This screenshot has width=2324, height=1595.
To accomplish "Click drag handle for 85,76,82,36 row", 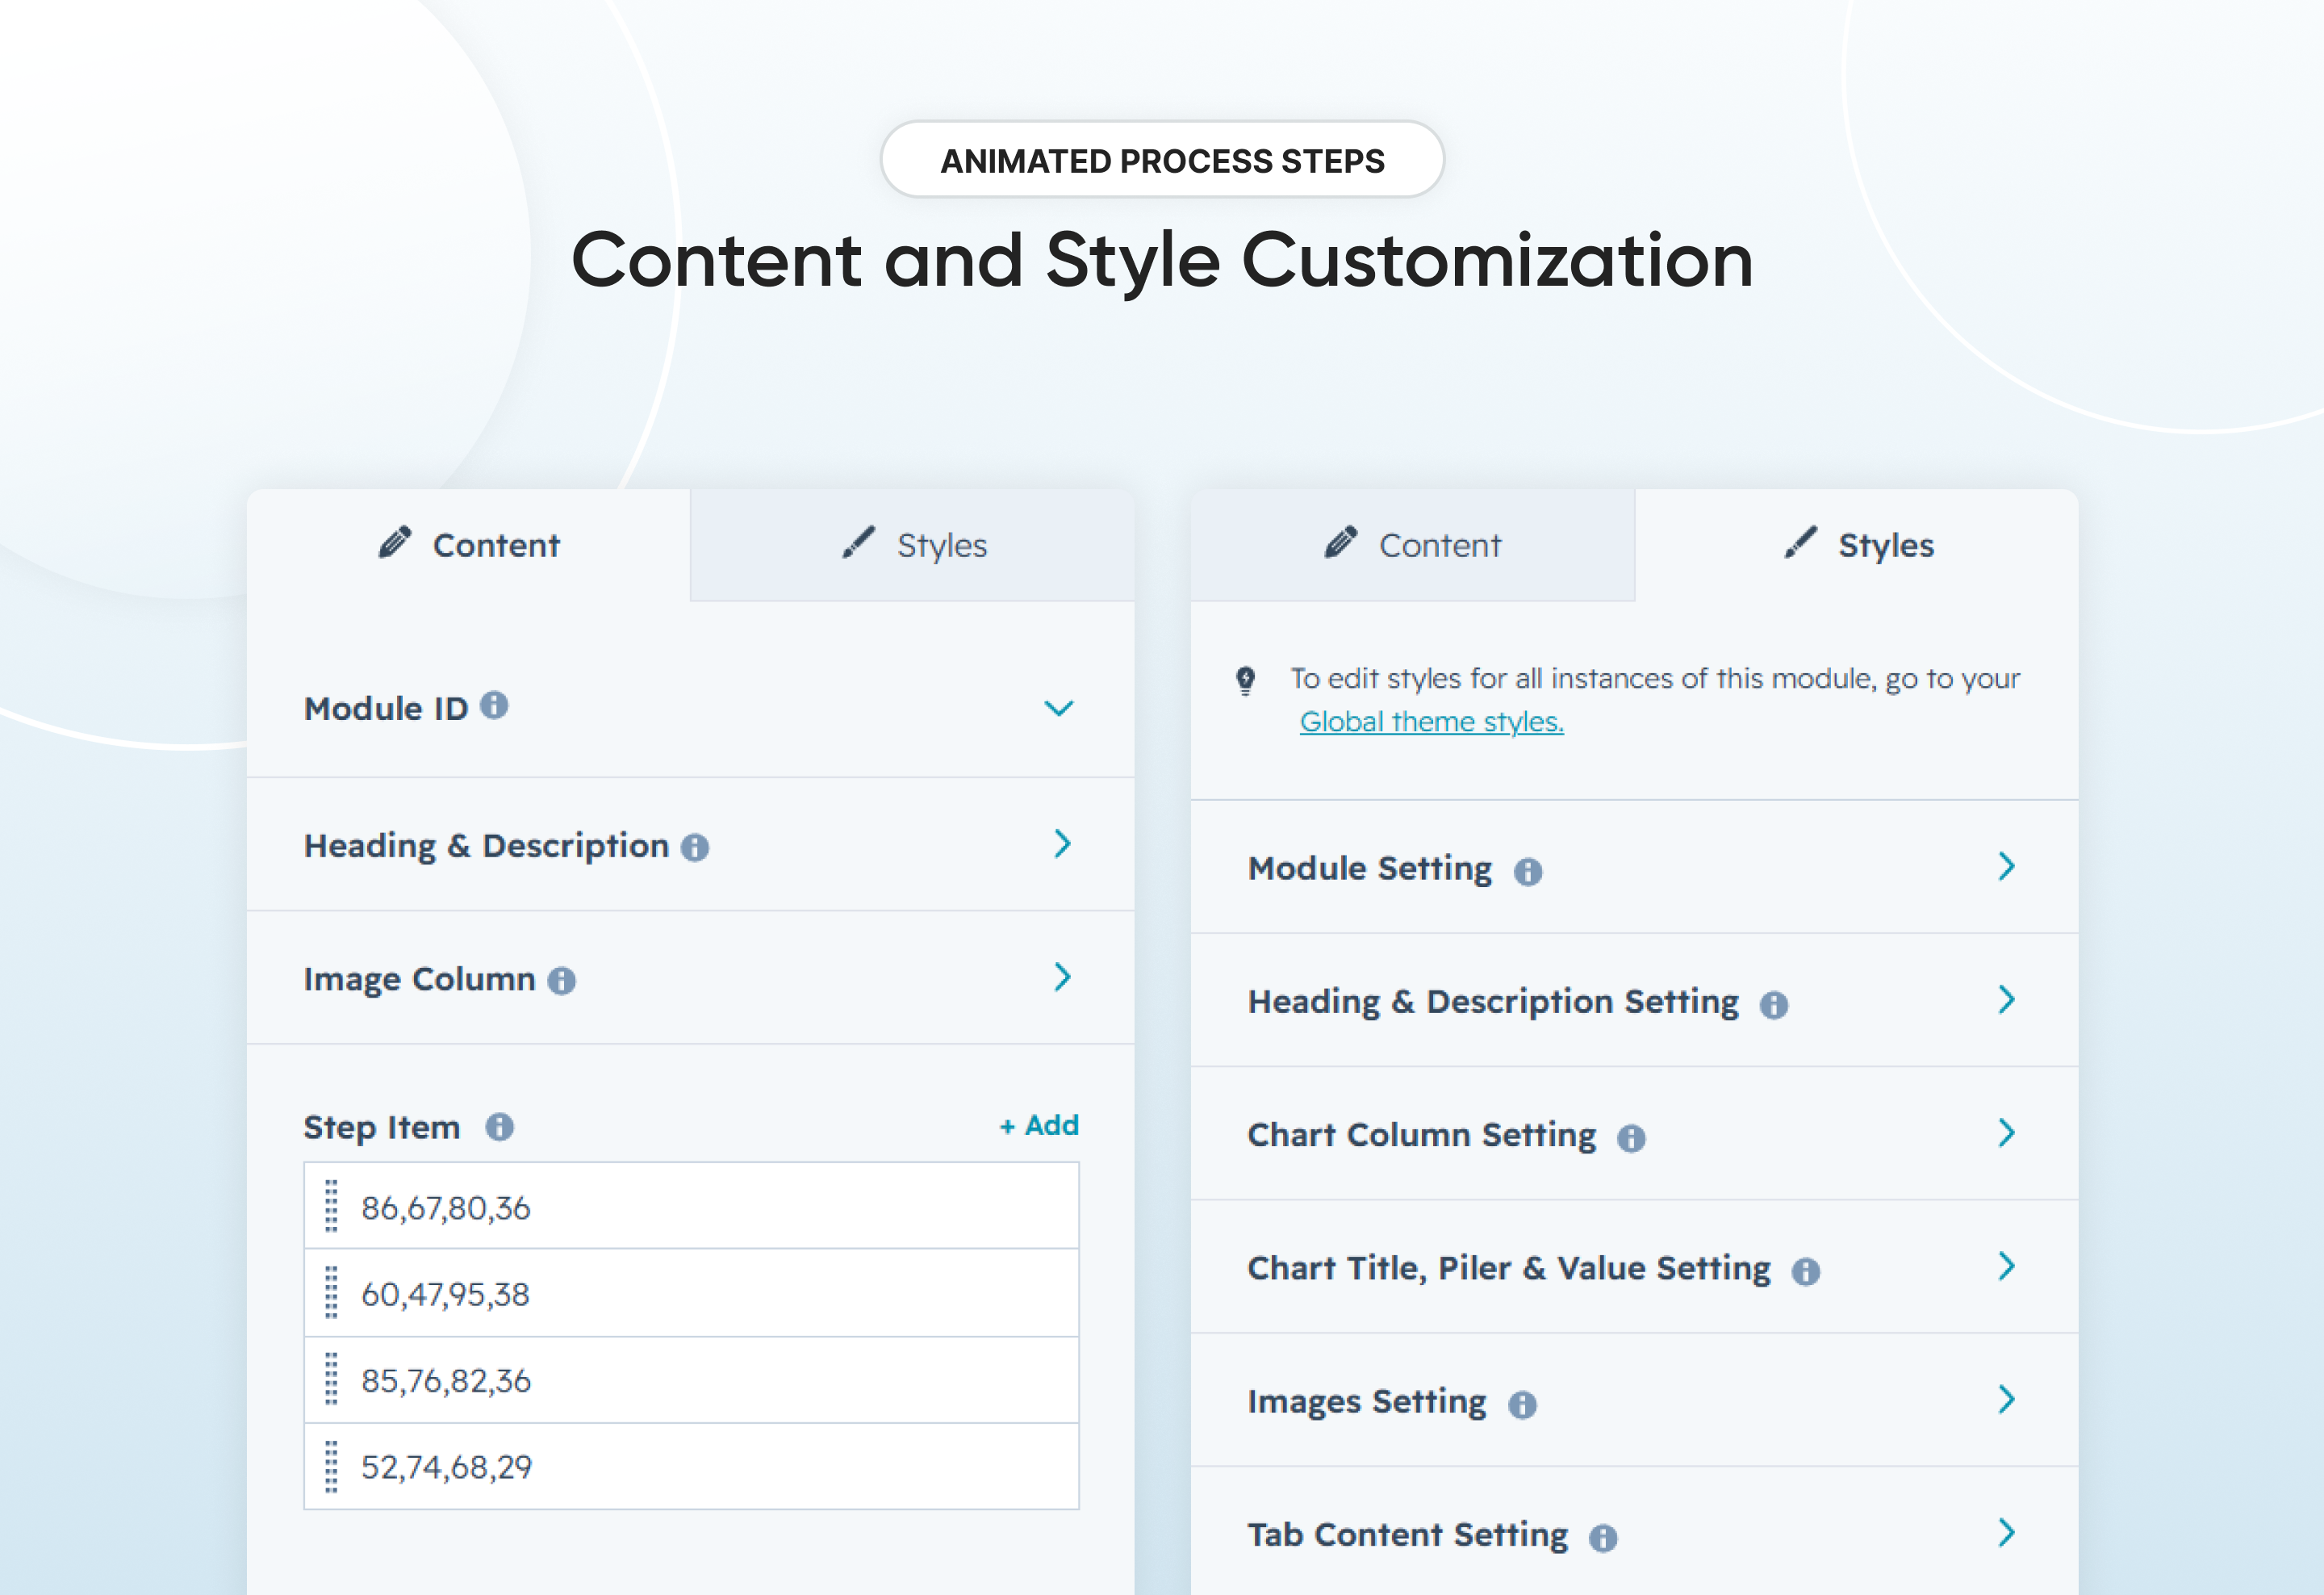I will click(x=332, y=1380).
